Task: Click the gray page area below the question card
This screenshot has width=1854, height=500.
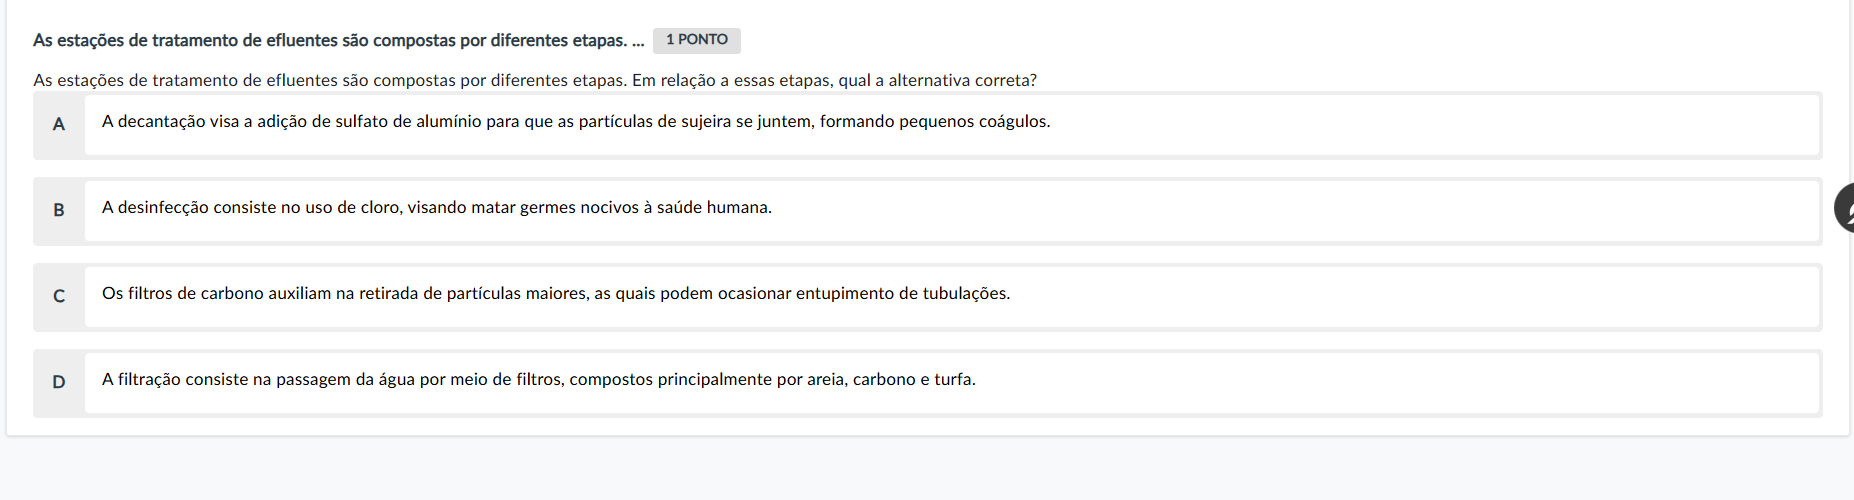Action: 927,470
